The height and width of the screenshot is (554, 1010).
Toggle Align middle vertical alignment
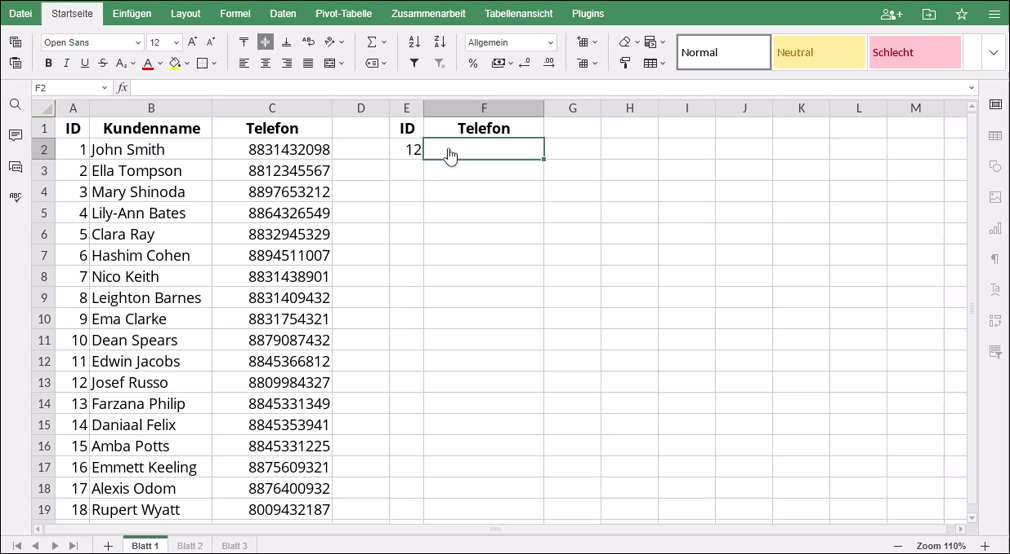pos(265,43)
